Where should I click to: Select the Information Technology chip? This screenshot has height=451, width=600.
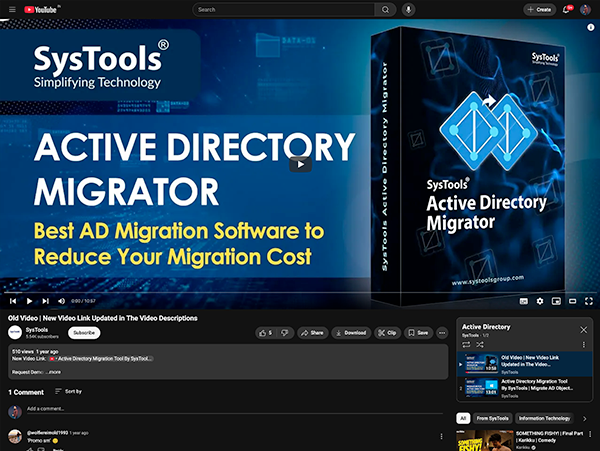pos(544,418)
